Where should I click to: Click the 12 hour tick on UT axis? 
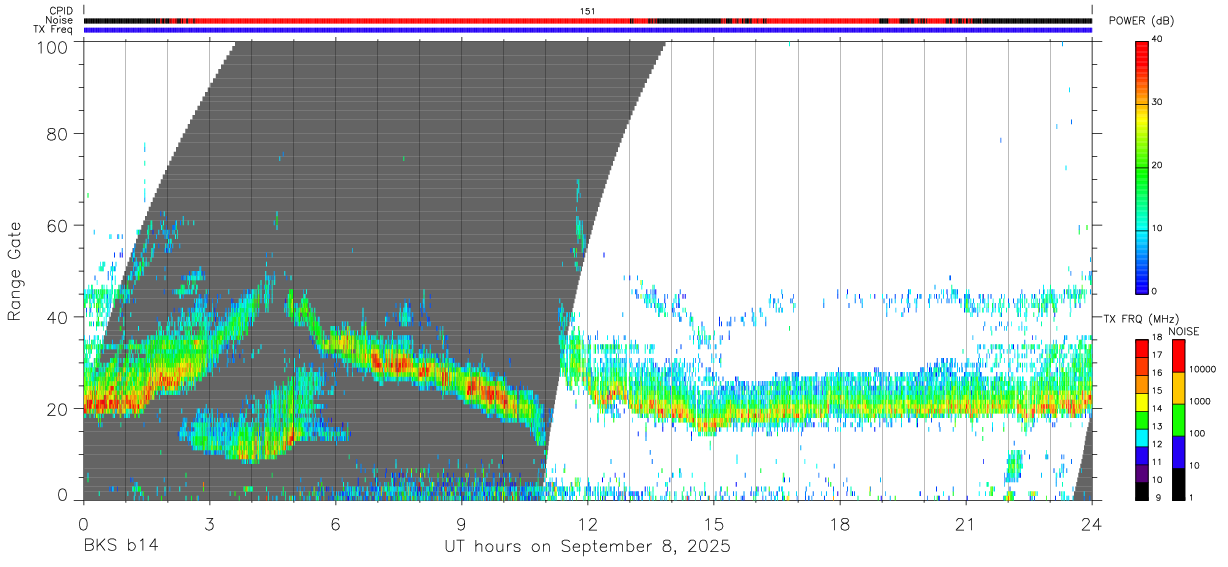[588, 523]
